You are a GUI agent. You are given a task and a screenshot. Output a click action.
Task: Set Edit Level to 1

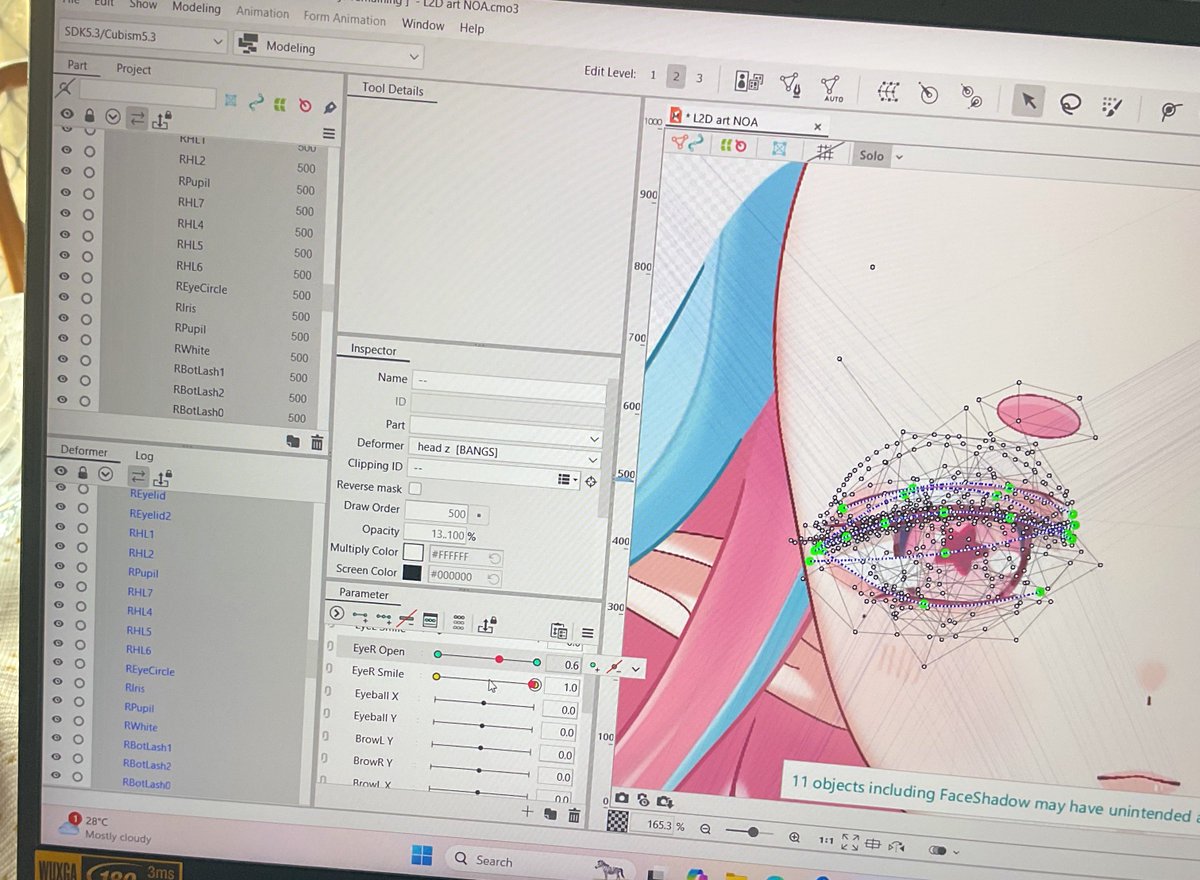coord(653,74)
